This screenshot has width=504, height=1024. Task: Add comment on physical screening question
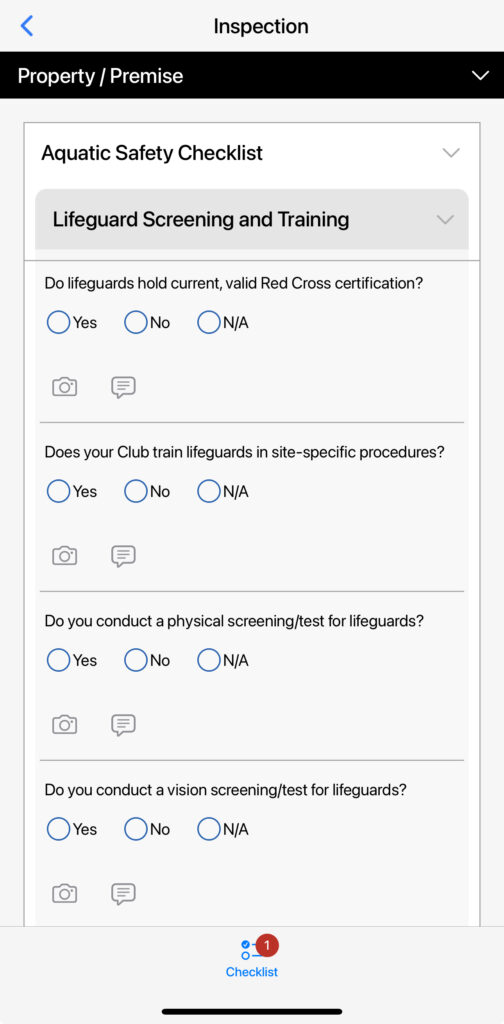click(x=123, y=726)
